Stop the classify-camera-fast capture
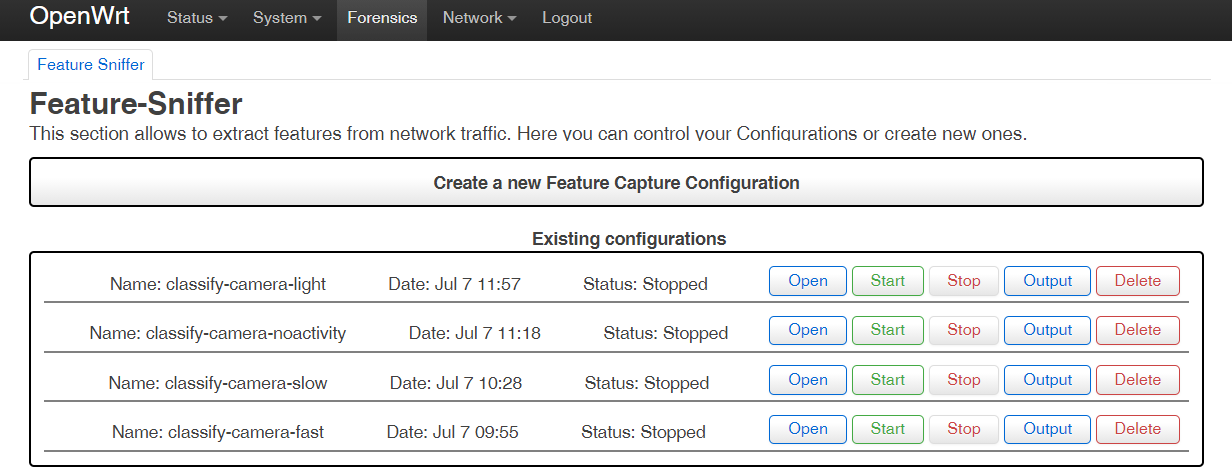Viewport: 1232px width, 468px height. pos(964,429)
